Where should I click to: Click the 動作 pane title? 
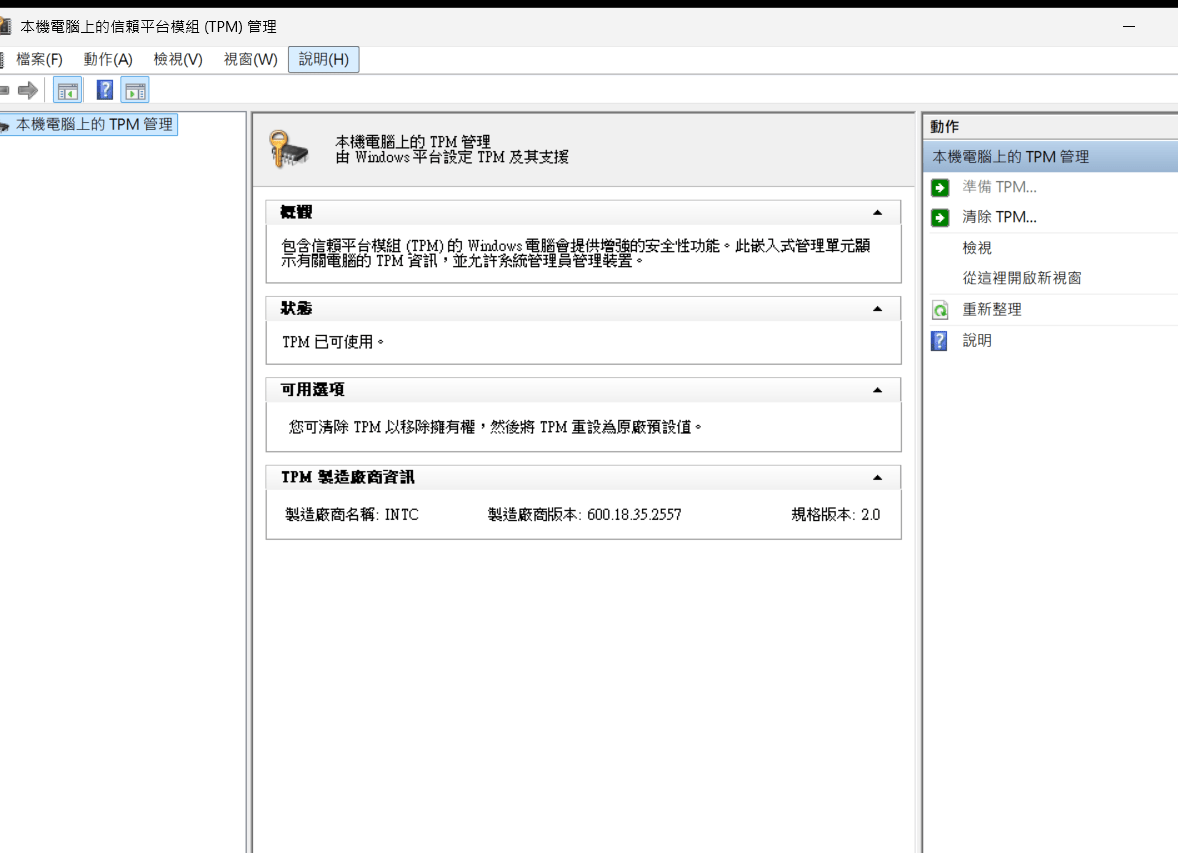point(944,126)
